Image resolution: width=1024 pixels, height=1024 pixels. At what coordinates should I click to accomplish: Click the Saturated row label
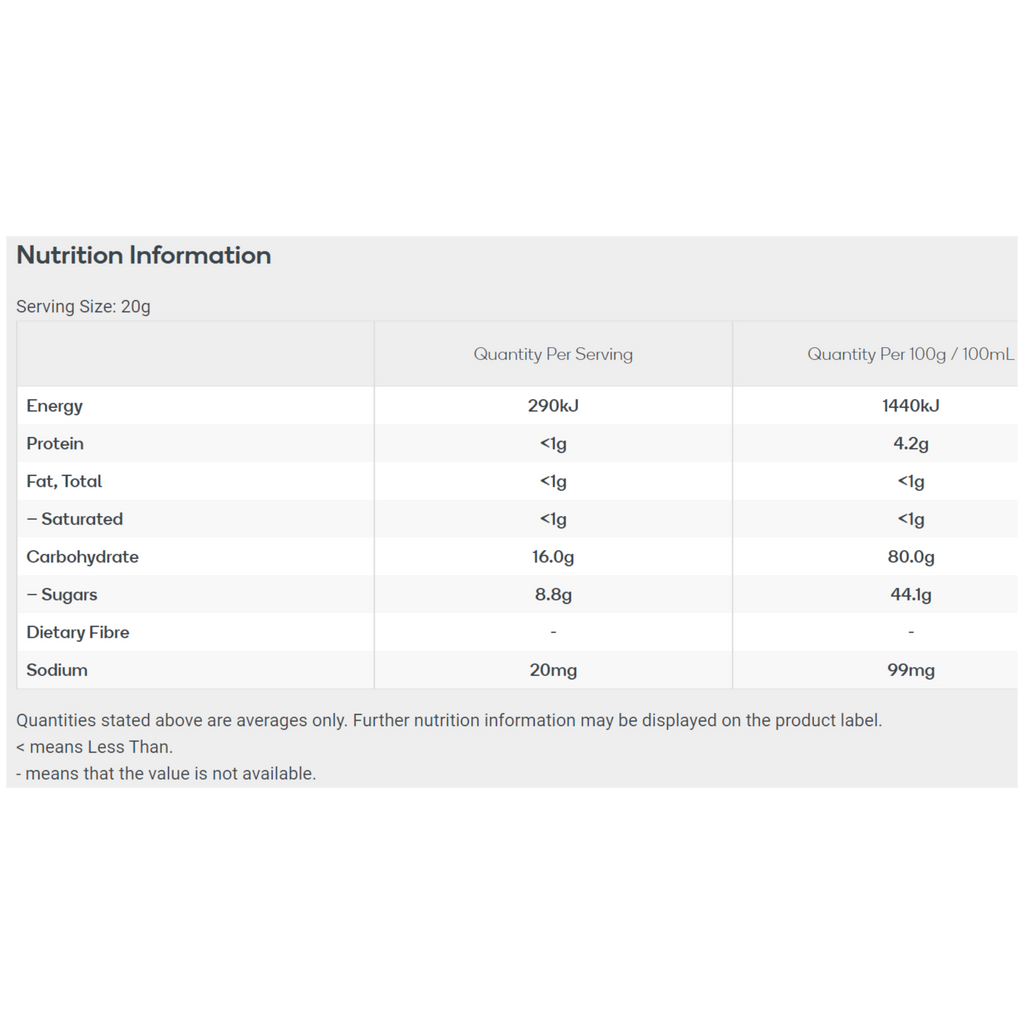[x=75, y=519]
